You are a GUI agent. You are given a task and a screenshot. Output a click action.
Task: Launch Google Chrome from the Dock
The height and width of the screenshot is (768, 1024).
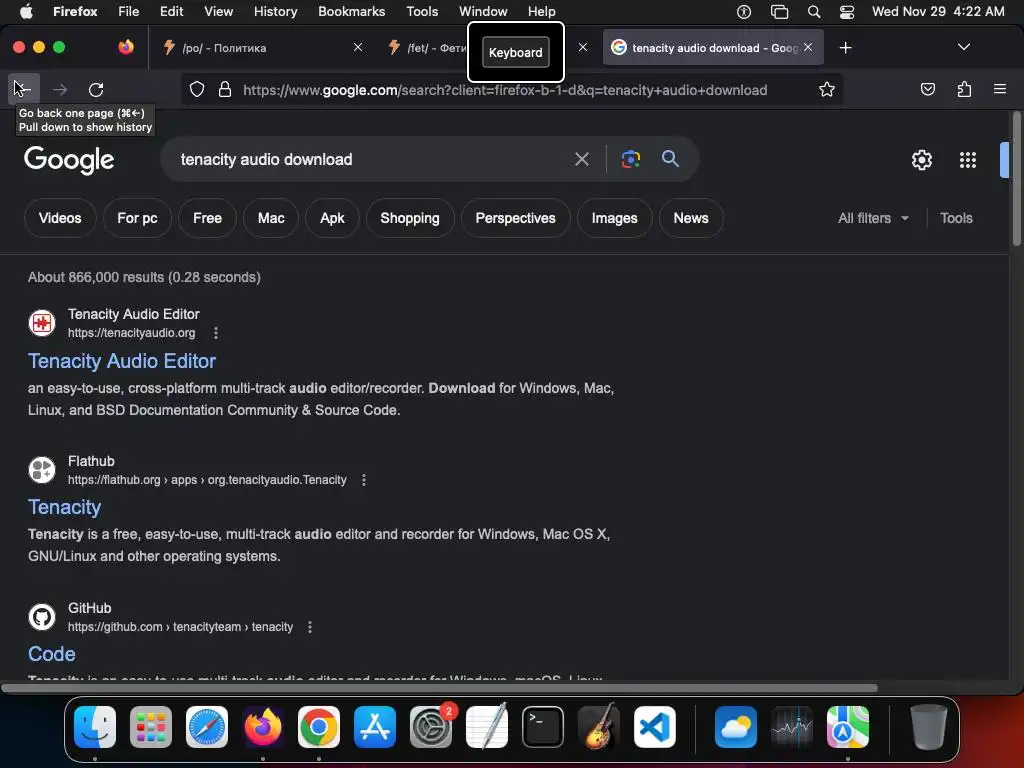point(319,727)
